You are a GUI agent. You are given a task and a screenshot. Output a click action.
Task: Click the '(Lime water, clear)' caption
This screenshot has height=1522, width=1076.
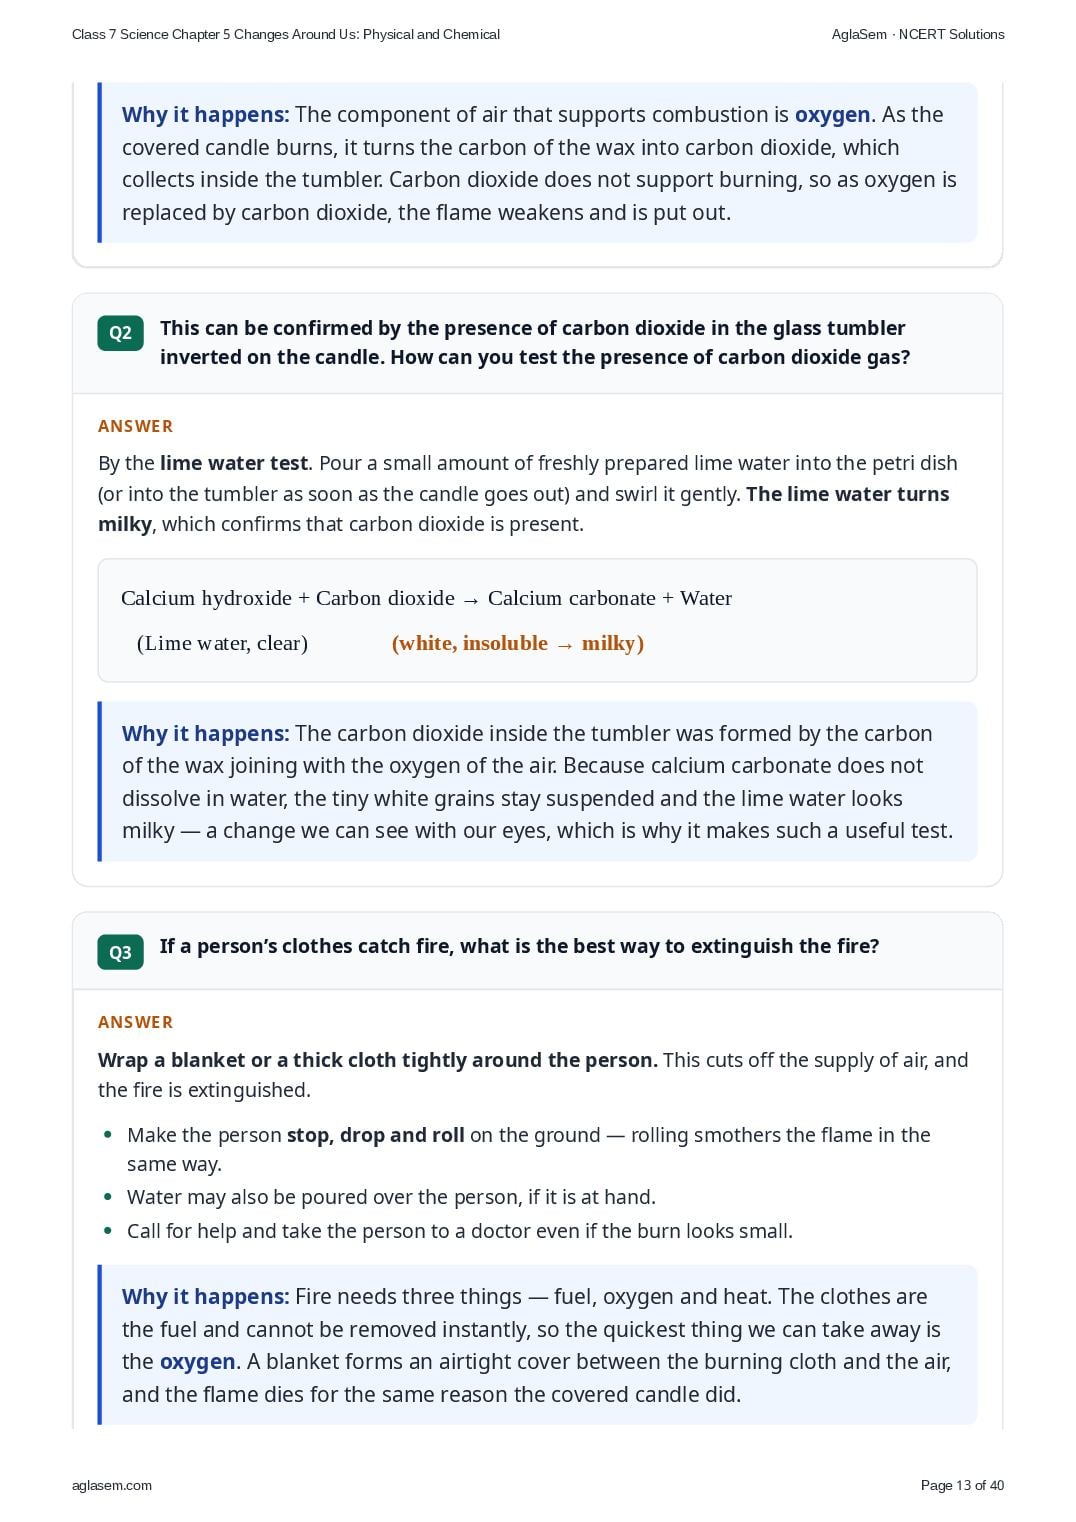tap(222, 643)
